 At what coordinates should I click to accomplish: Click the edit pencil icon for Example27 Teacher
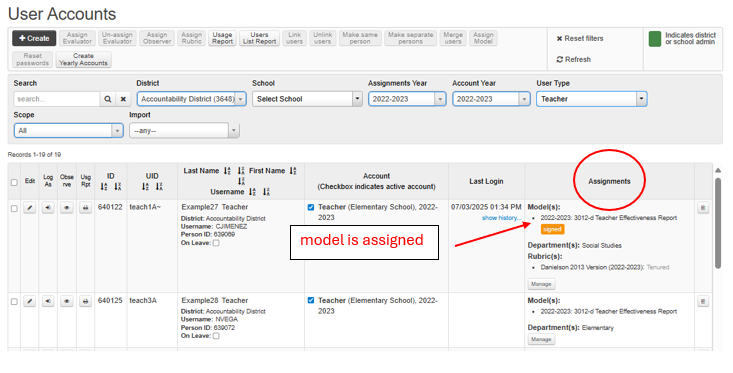point(29,208)
